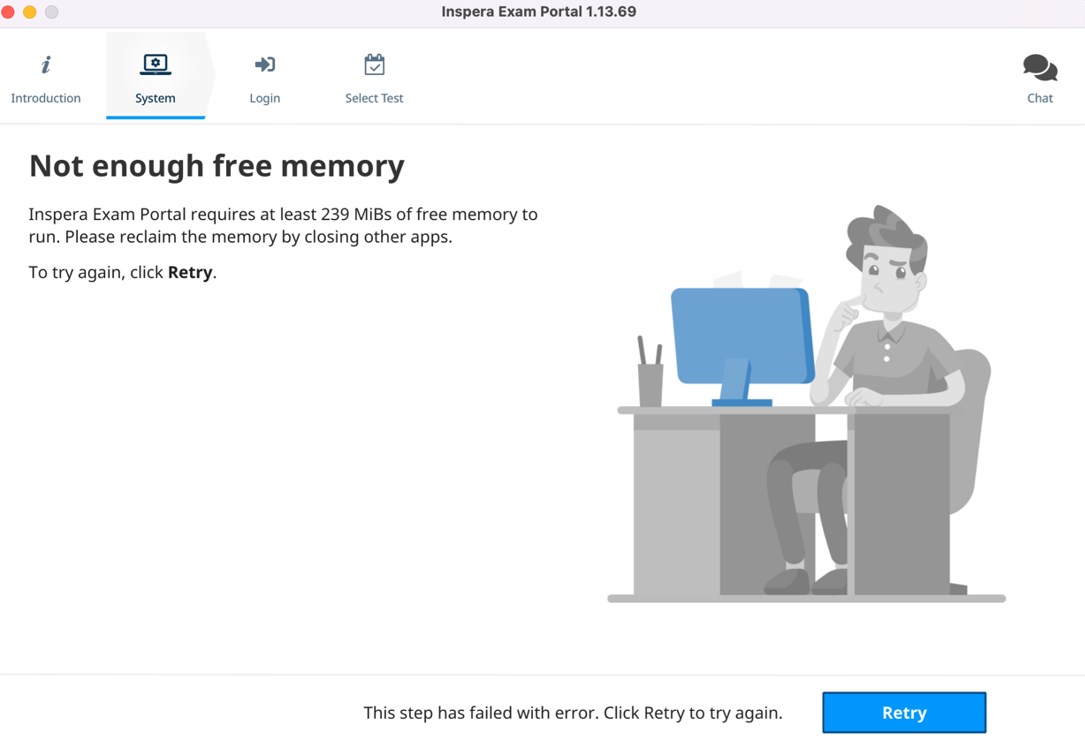Select the System laptop gear icon
The image size is (1085, 745).
pos(155,64)
